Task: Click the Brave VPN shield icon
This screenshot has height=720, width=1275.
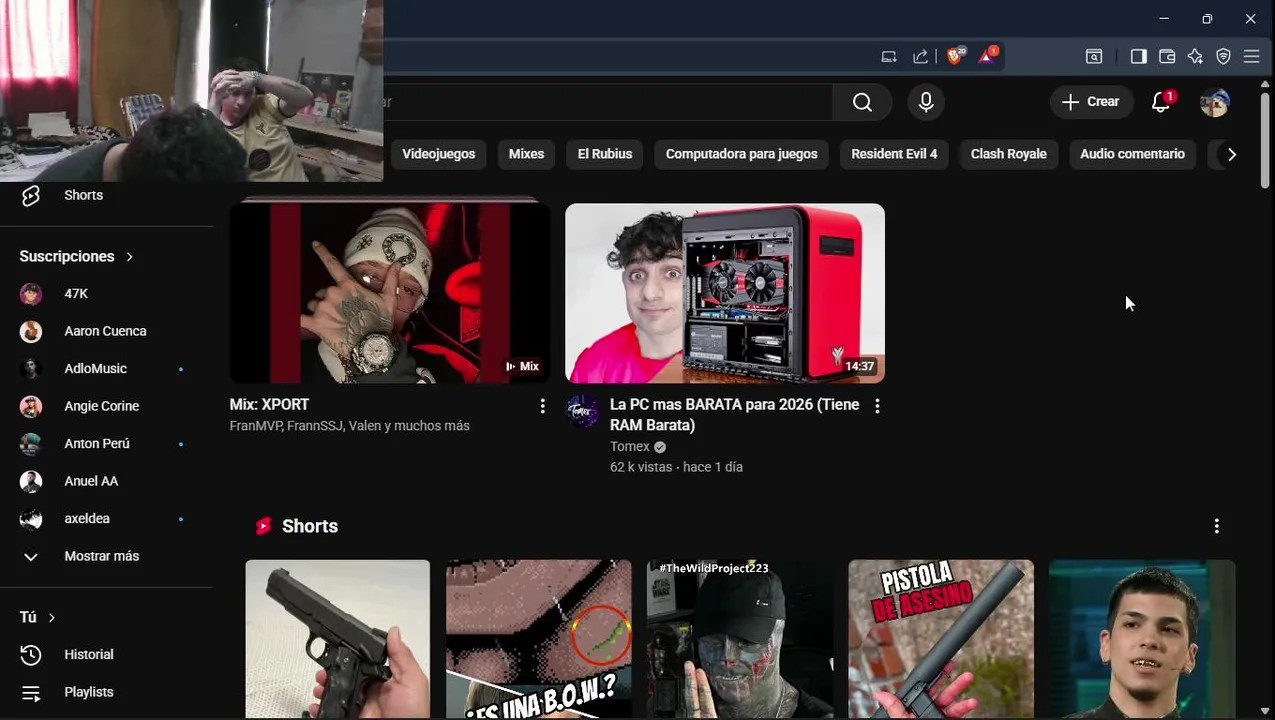Action: point(1223,57)
